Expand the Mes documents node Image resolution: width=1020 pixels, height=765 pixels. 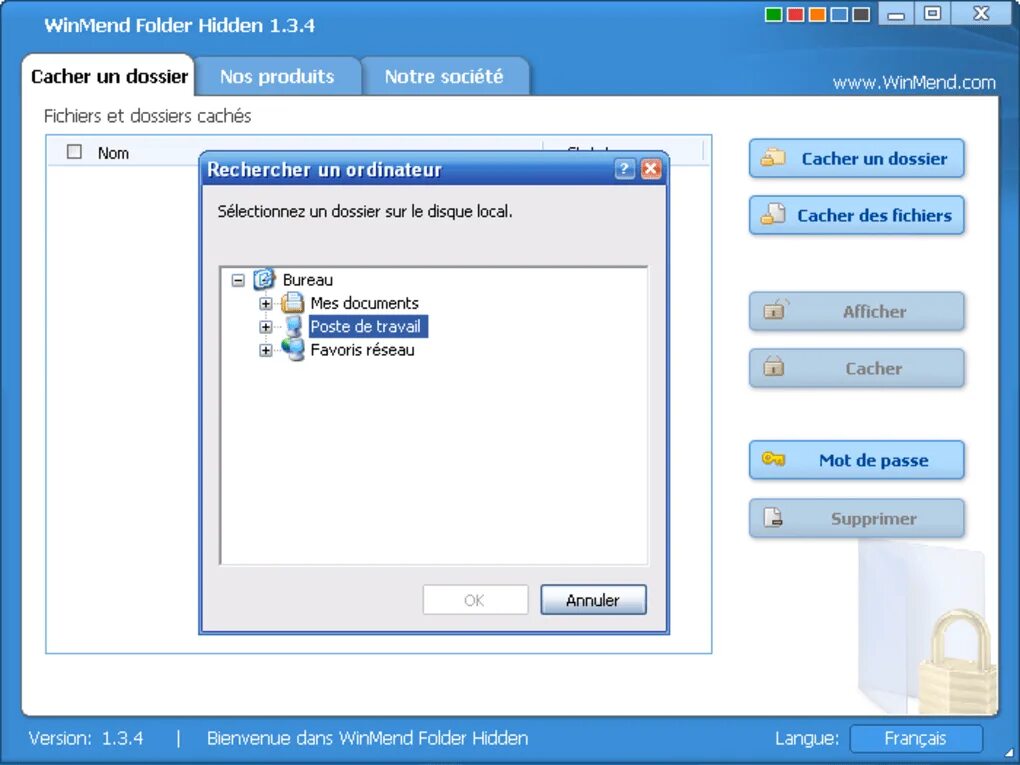pos(265,304)
